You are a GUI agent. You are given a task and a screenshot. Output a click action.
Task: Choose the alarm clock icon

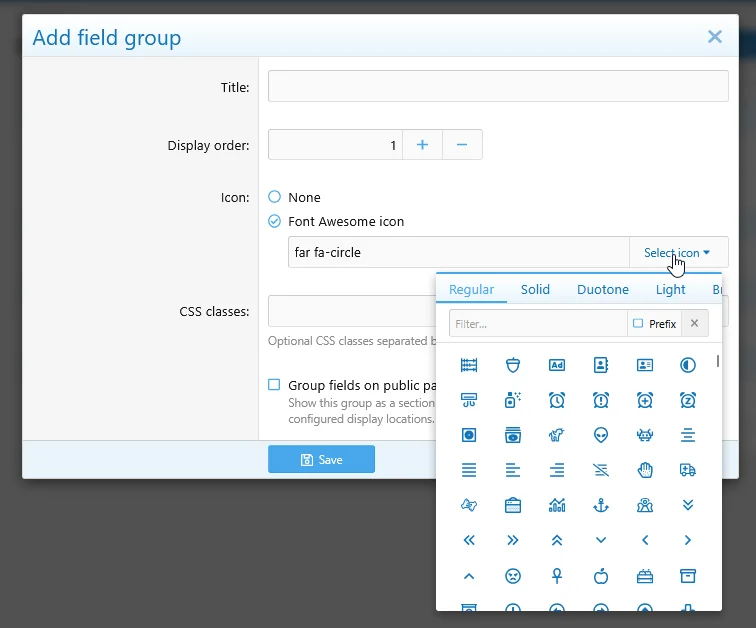tap(557, 401)
